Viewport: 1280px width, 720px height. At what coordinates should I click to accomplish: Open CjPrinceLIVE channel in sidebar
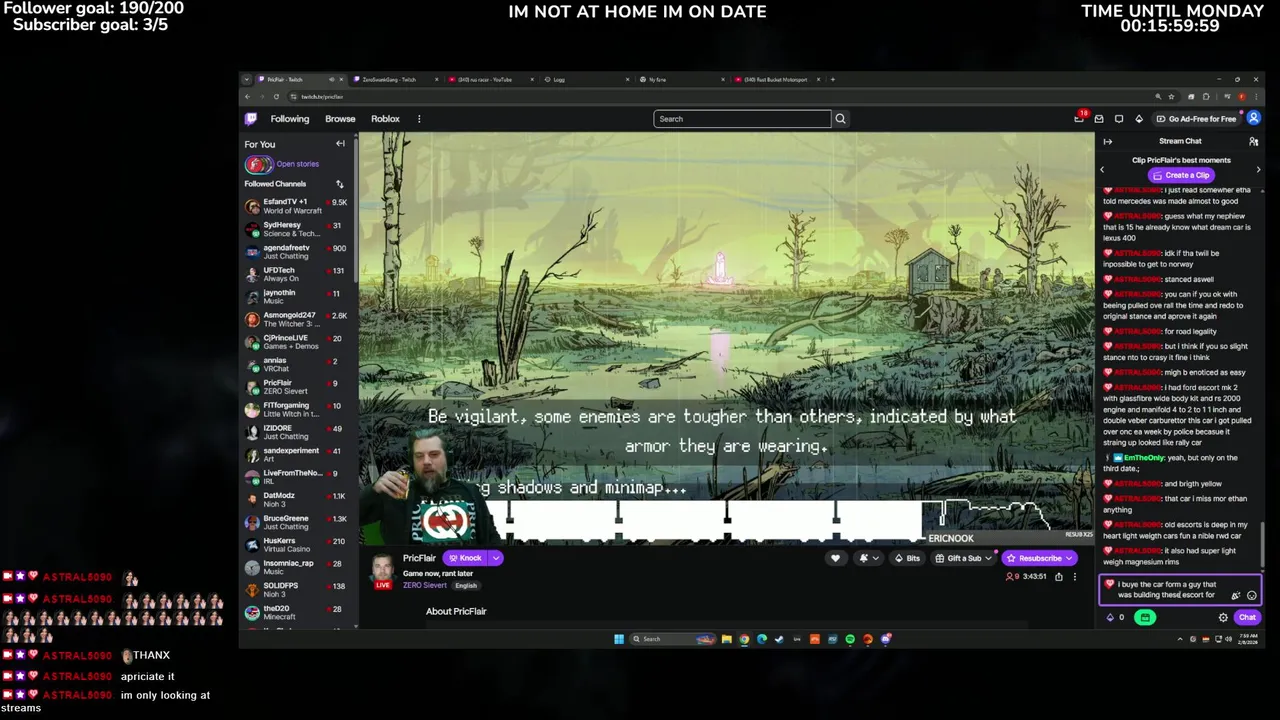coord(296,341)
